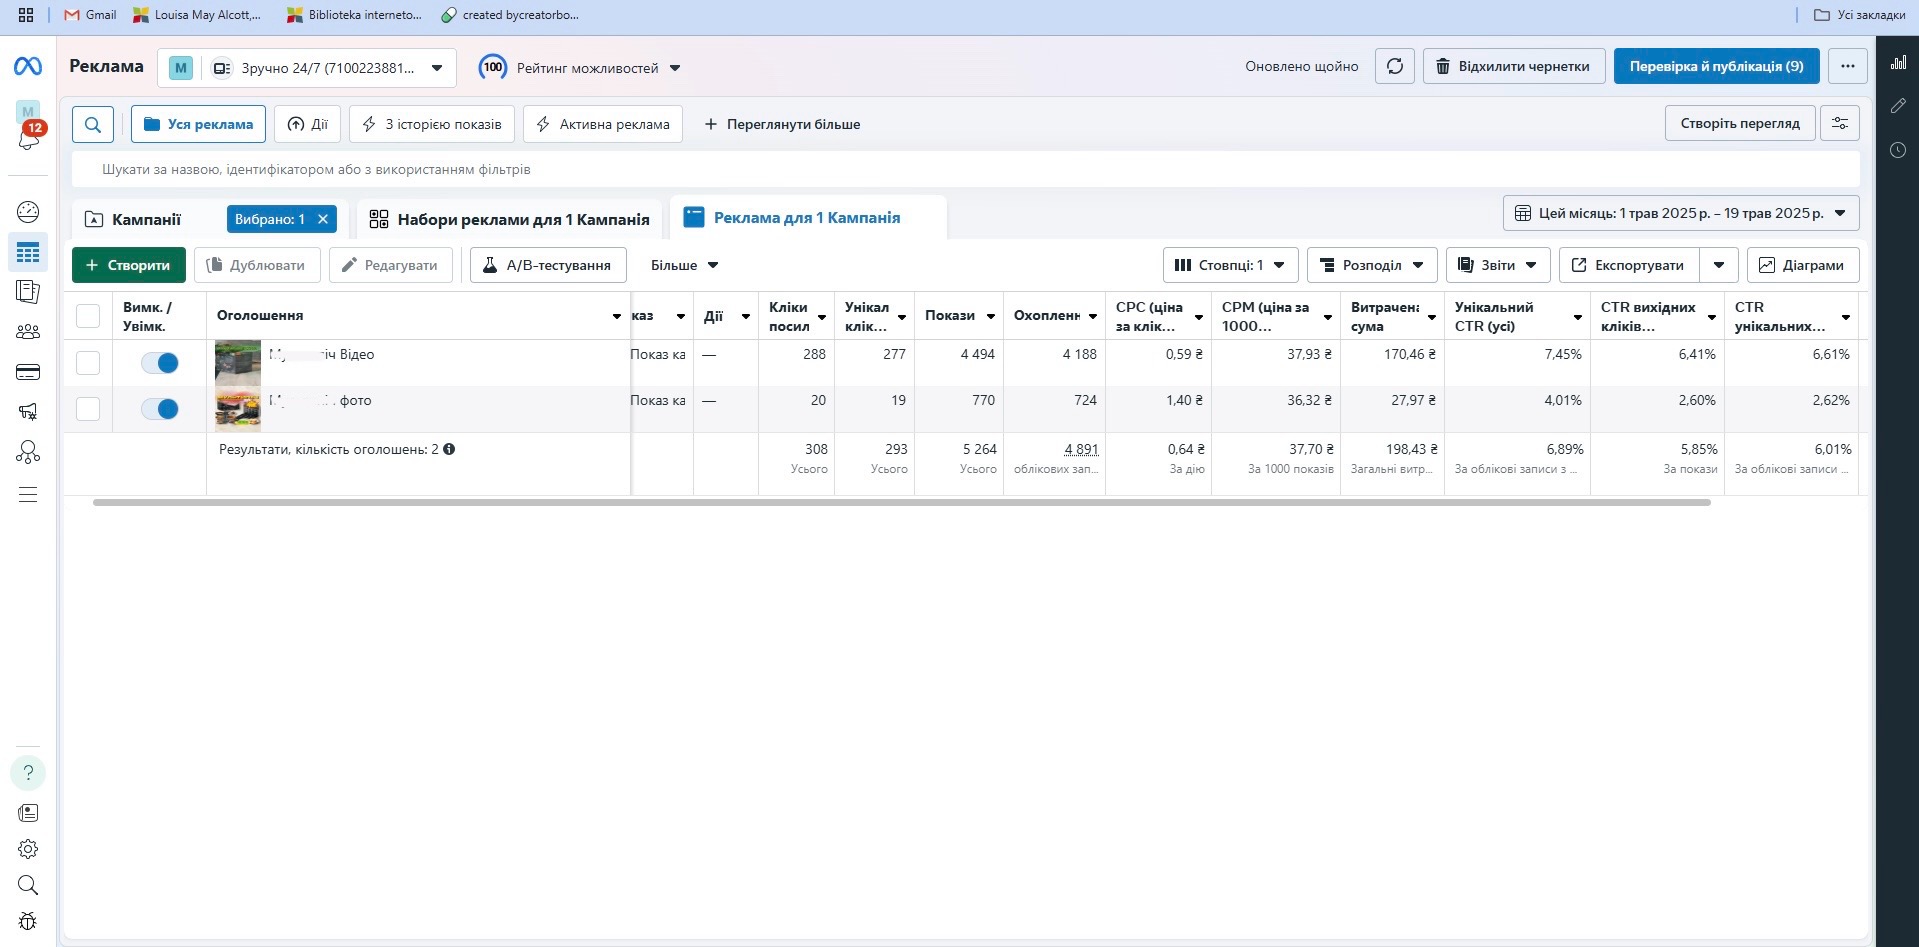The image size is (1919, 947).
Task: Turn off the фото ad toggle
Action: pyautogui.click(x=160, y=409)
